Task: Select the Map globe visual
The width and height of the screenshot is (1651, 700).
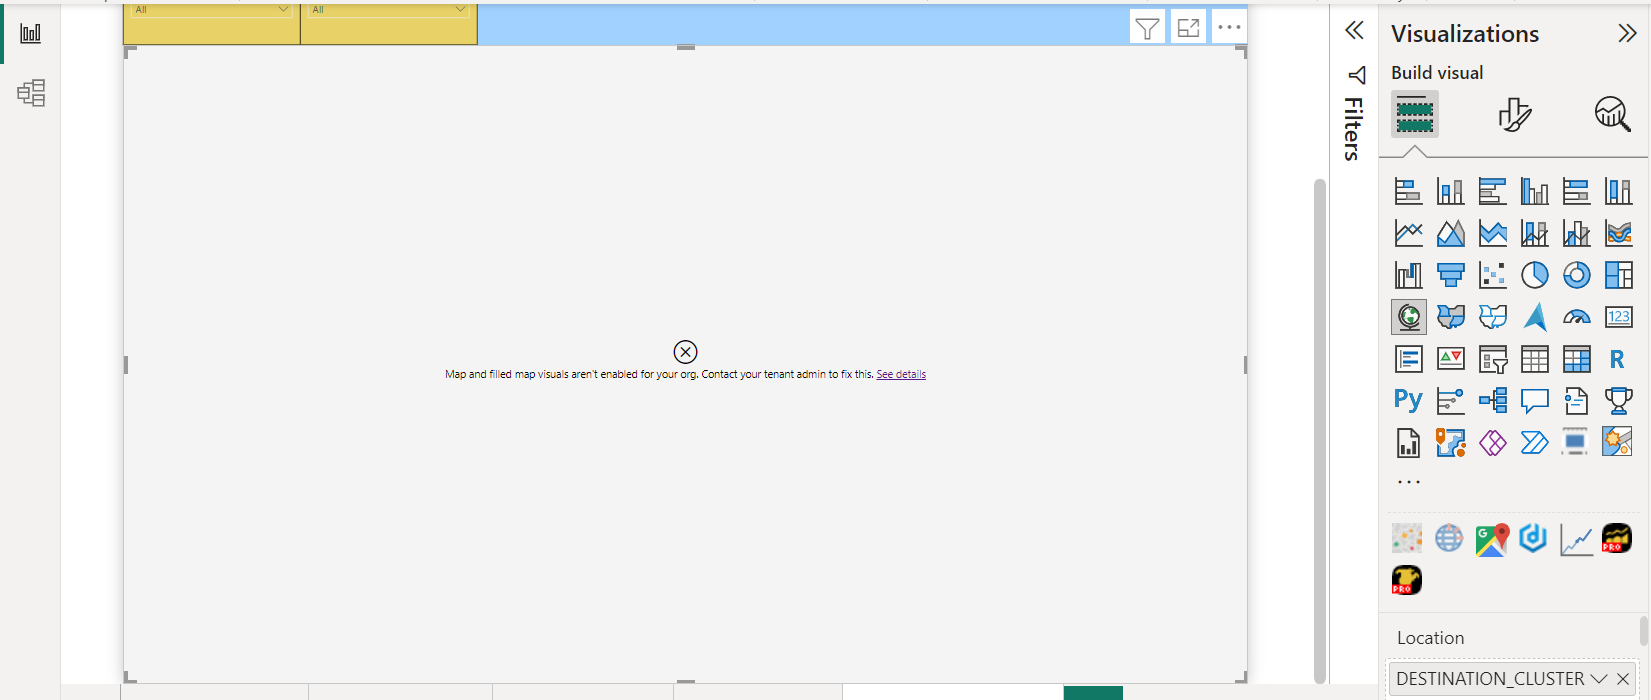Action: [1408, 317]
